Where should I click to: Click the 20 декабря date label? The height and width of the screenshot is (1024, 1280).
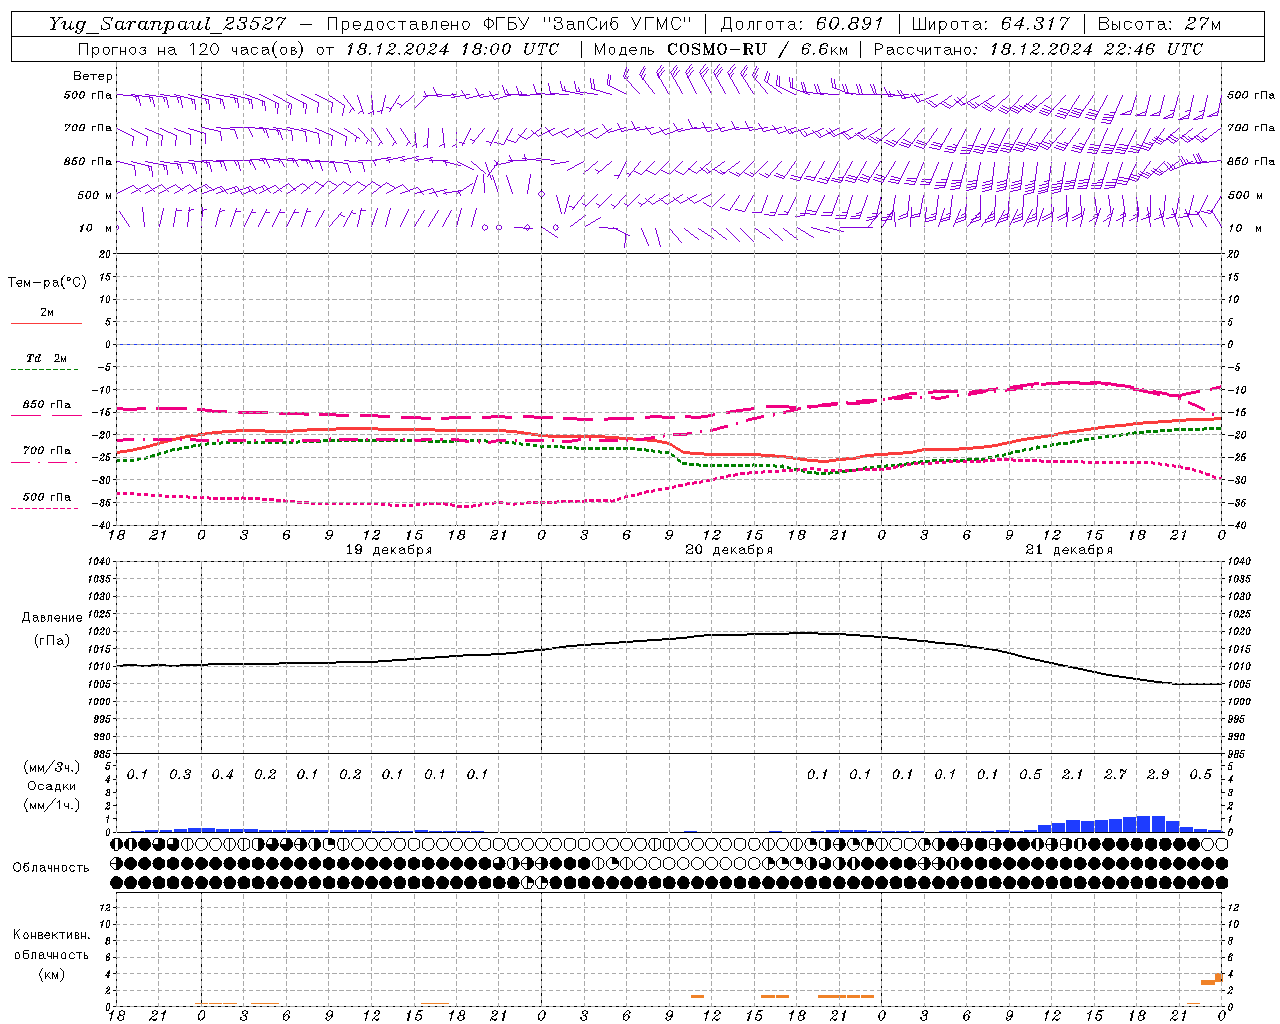click(729, 550)
